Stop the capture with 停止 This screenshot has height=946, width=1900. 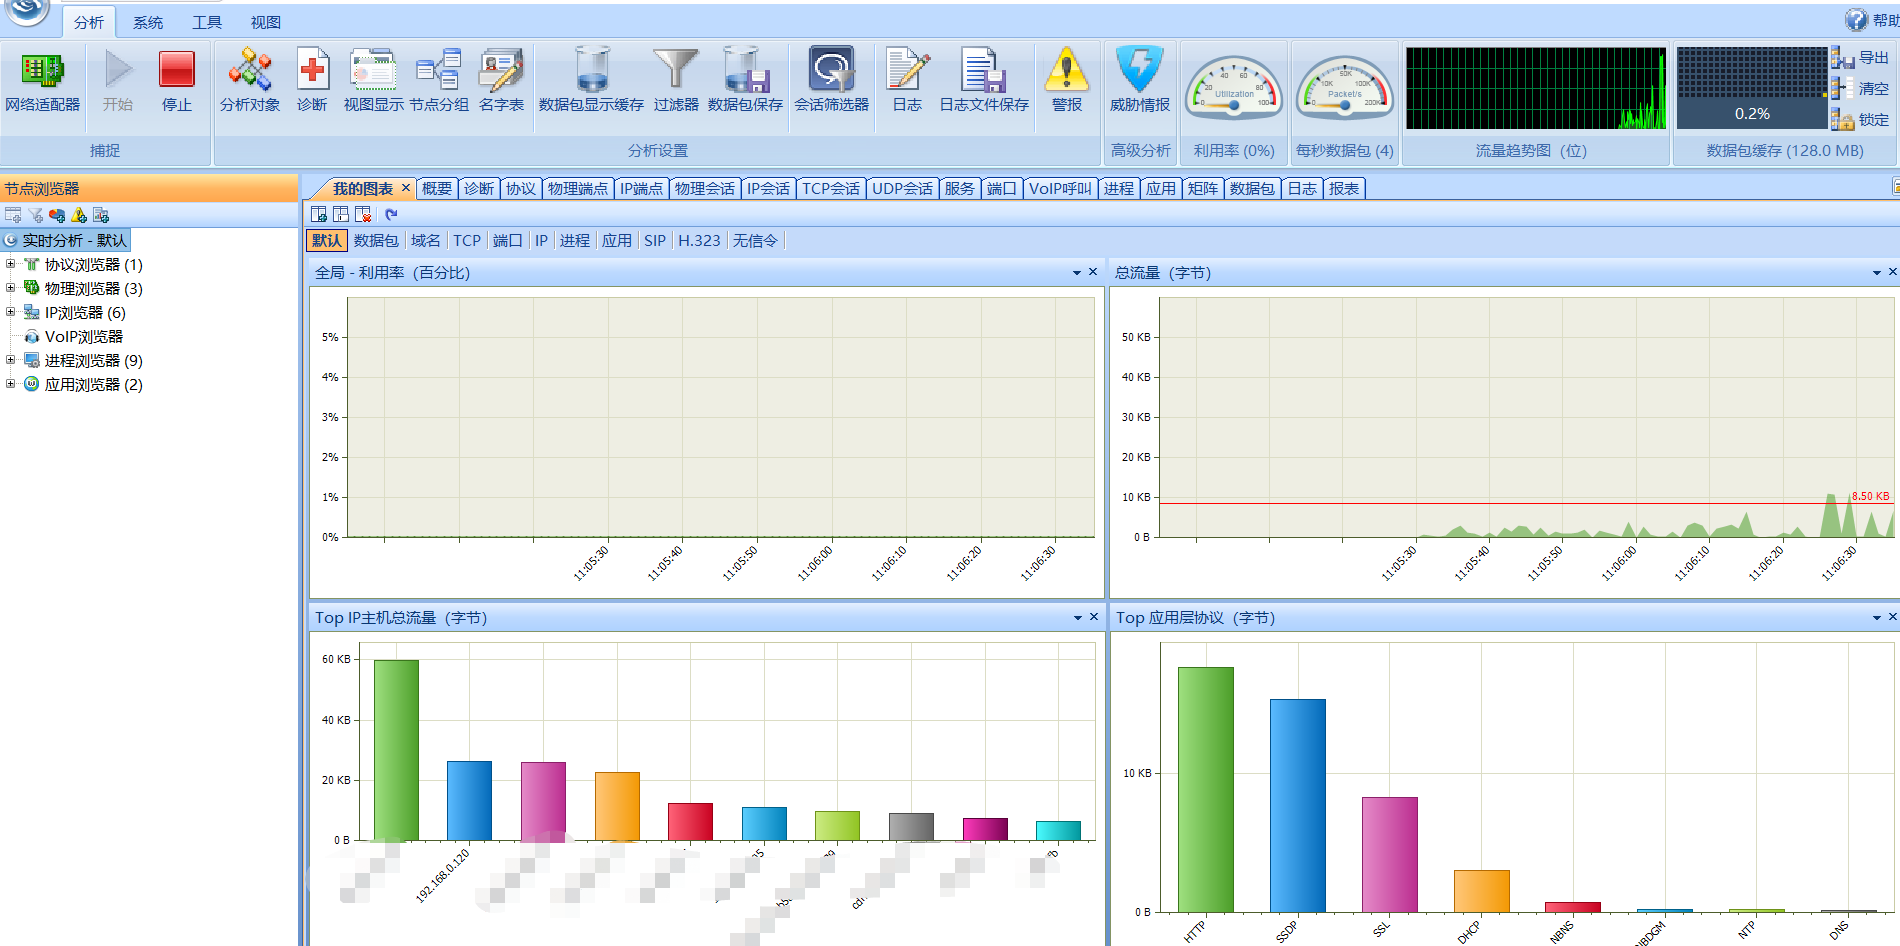tap(177, 82)
